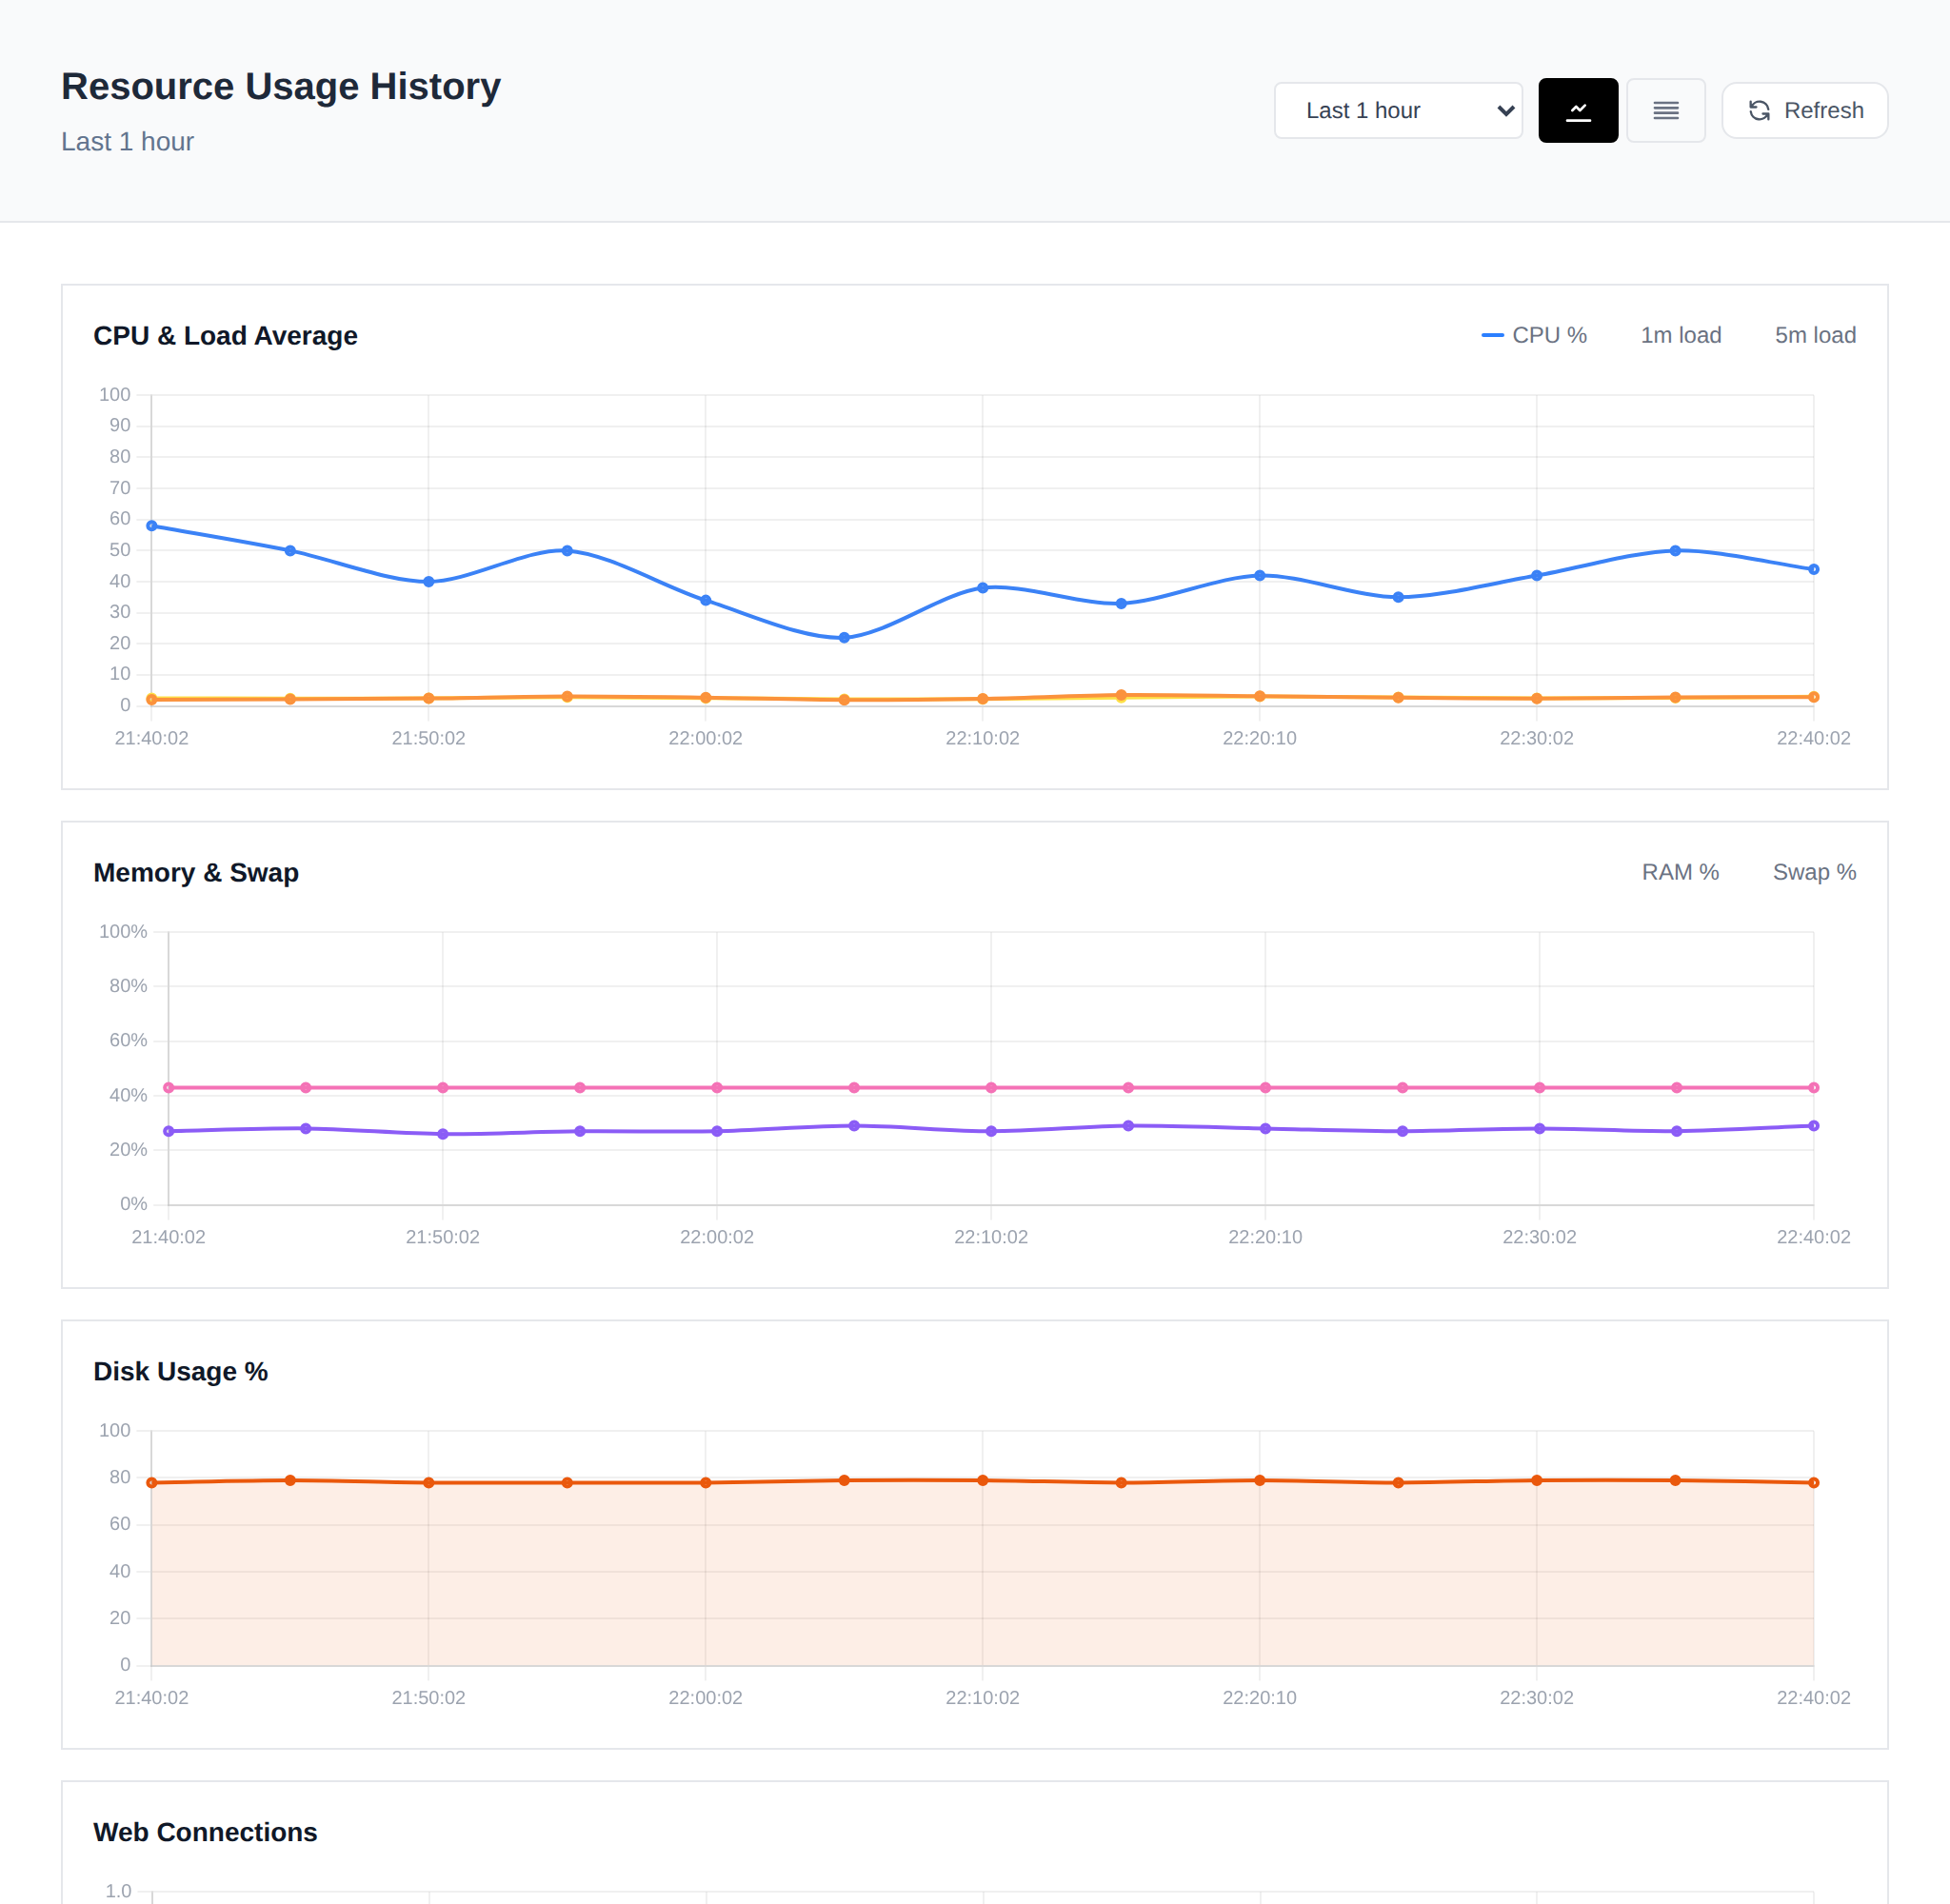
Task: Open the "Last 1 hour" time range dropdown
Action: 1397,111
